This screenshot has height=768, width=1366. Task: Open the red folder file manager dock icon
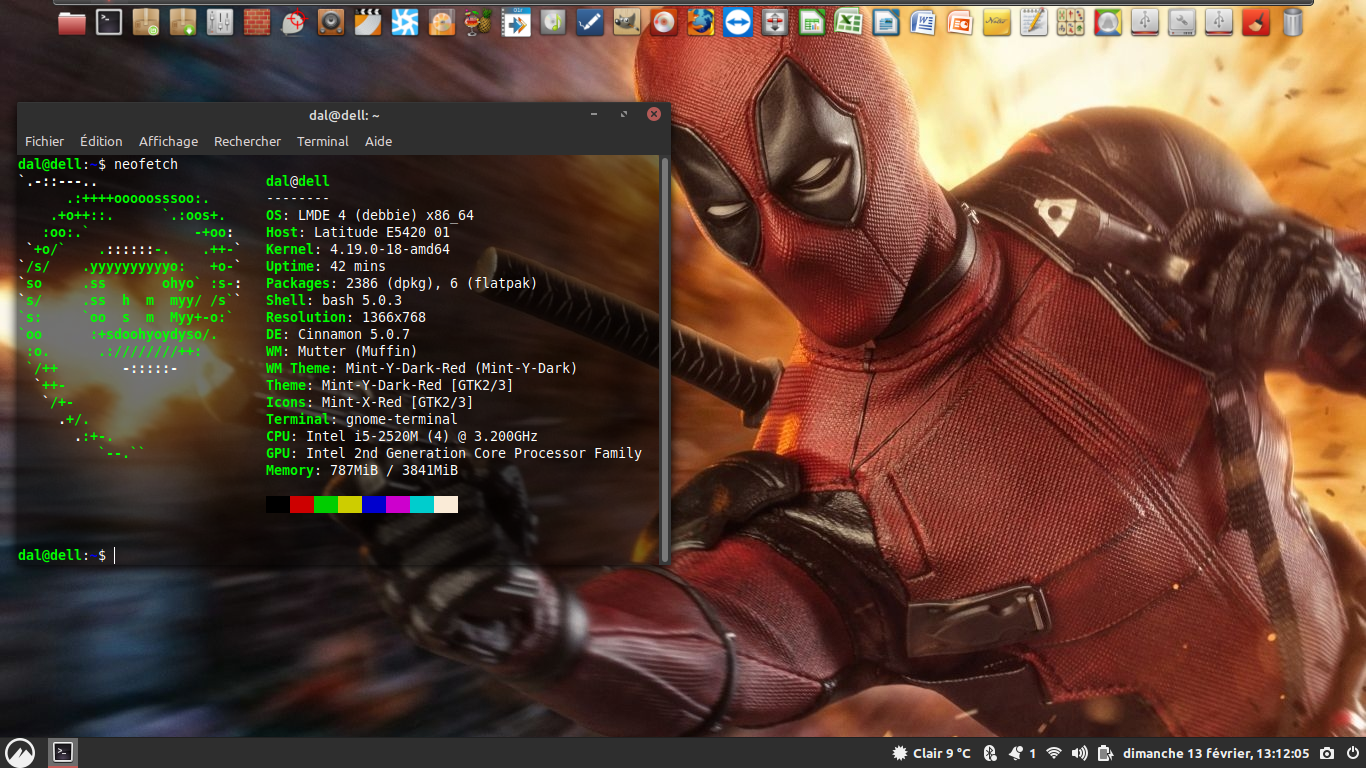(72, 22)
